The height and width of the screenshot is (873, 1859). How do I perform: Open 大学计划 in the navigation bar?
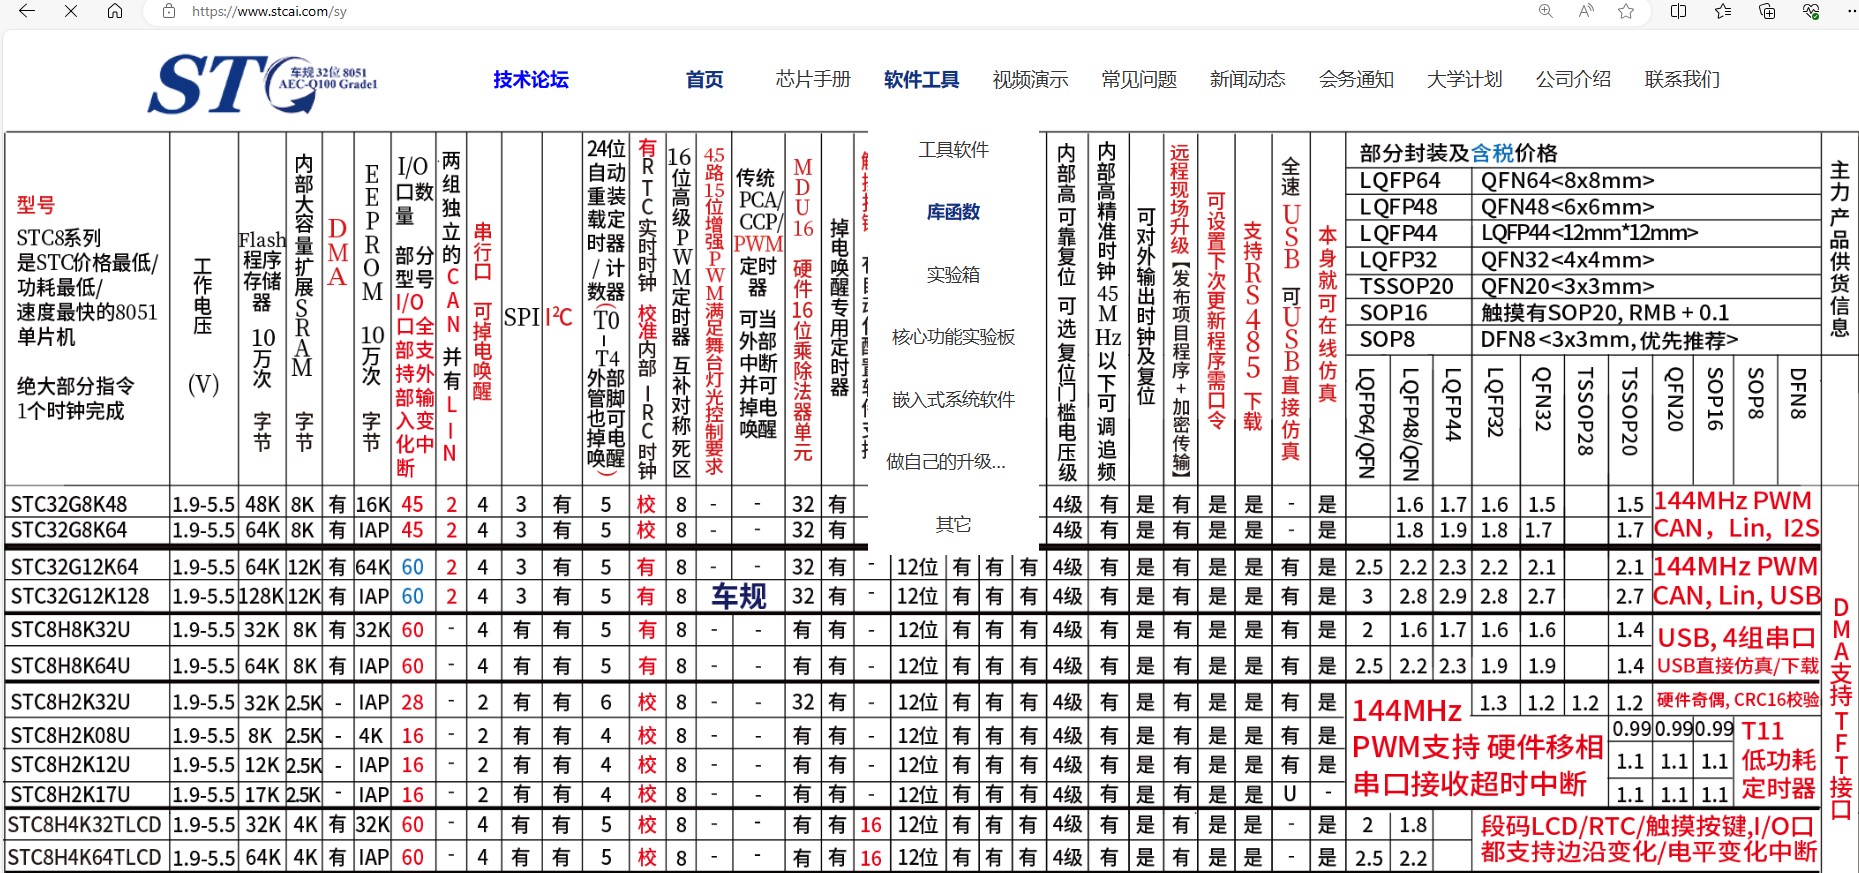click(1465, 79)
